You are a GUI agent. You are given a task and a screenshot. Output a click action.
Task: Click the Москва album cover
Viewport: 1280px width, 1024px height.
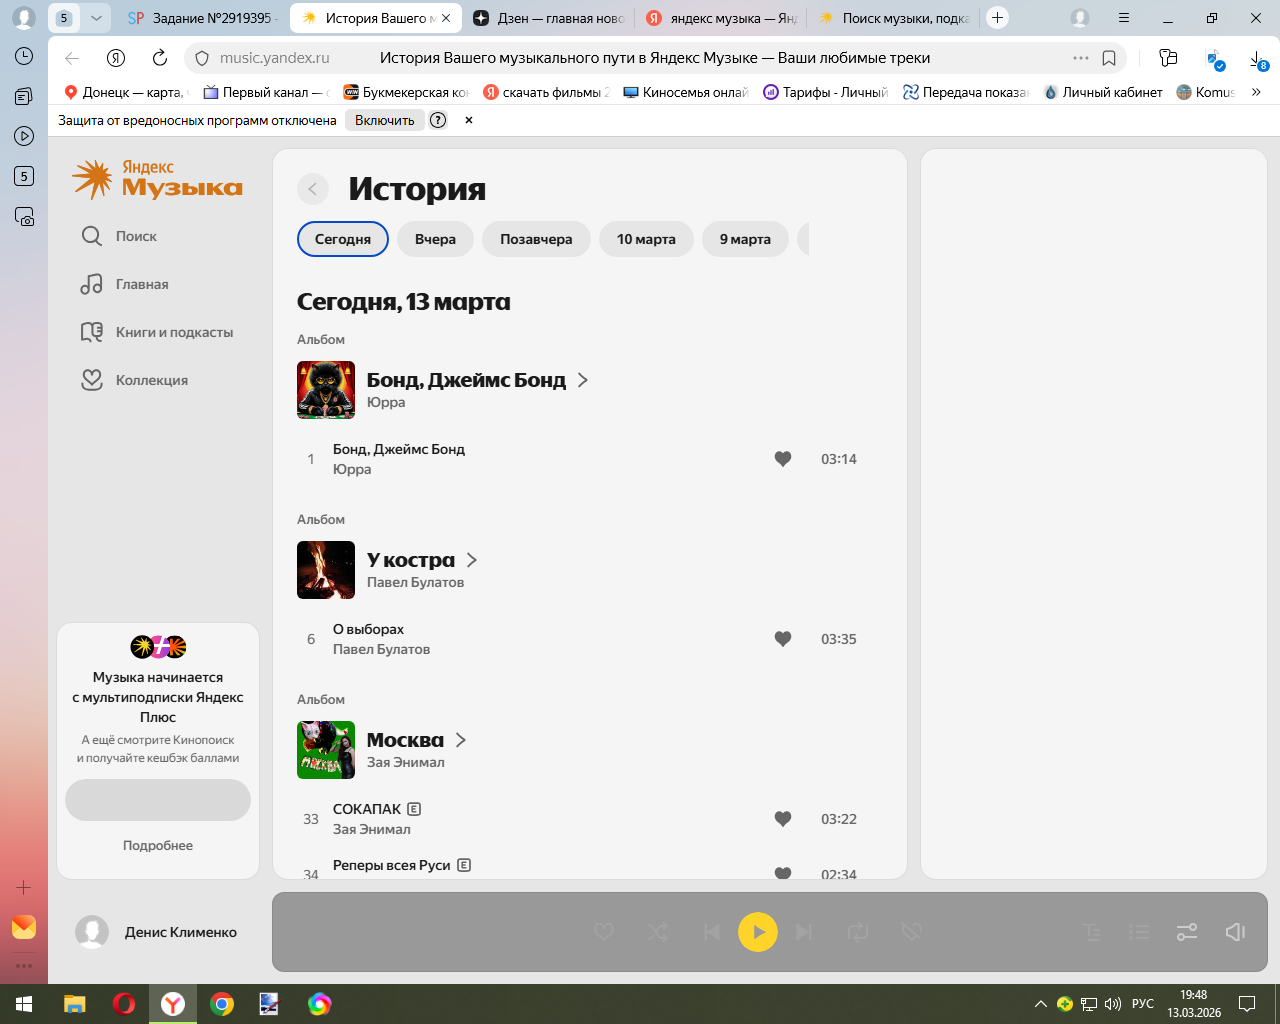(326, 750)
